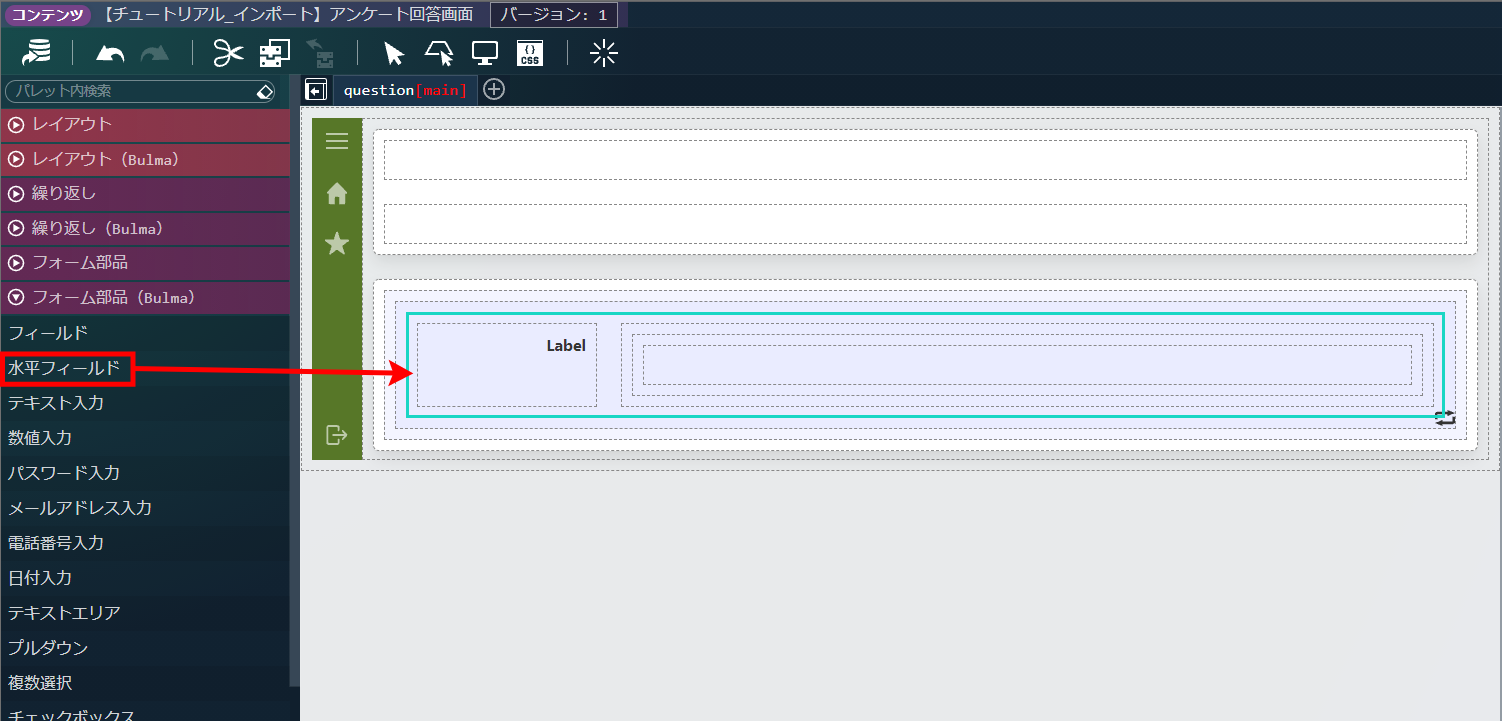Click the palette's vertical scrollbar
The width and height of the screenshot is (1502, 721).
[x=294, y=380]
